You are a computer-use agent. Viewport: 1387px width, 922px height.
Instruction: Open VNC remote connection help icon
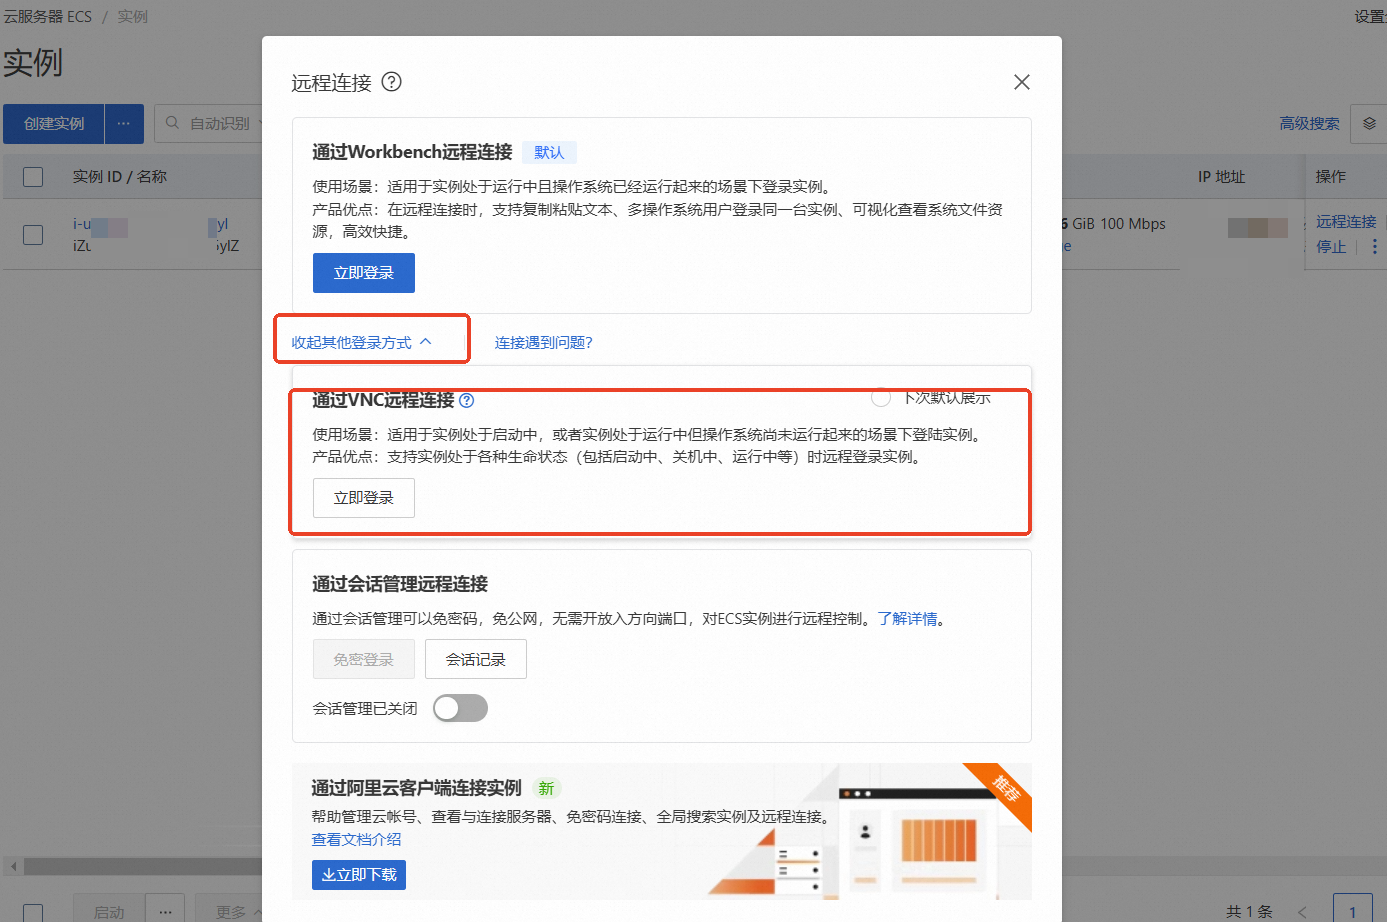click(x=467, y=401)
